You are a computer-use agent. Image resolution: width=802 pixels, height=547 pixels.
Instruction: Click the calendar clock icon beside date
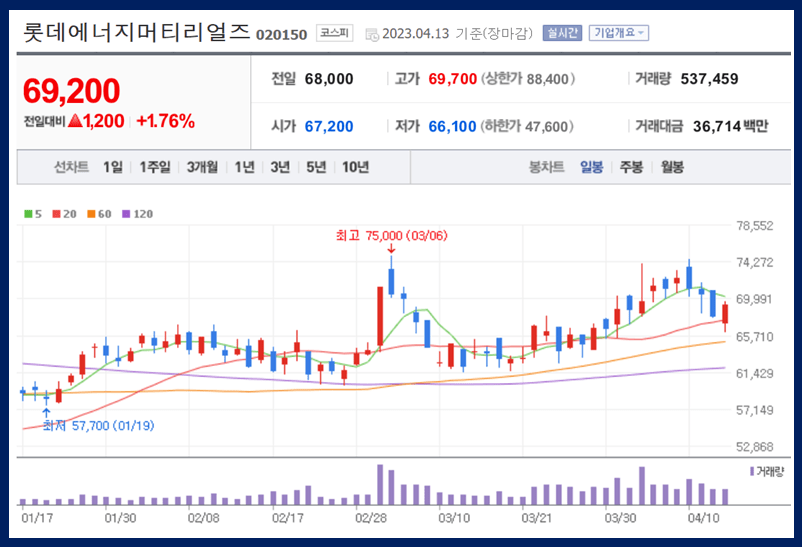372,34
